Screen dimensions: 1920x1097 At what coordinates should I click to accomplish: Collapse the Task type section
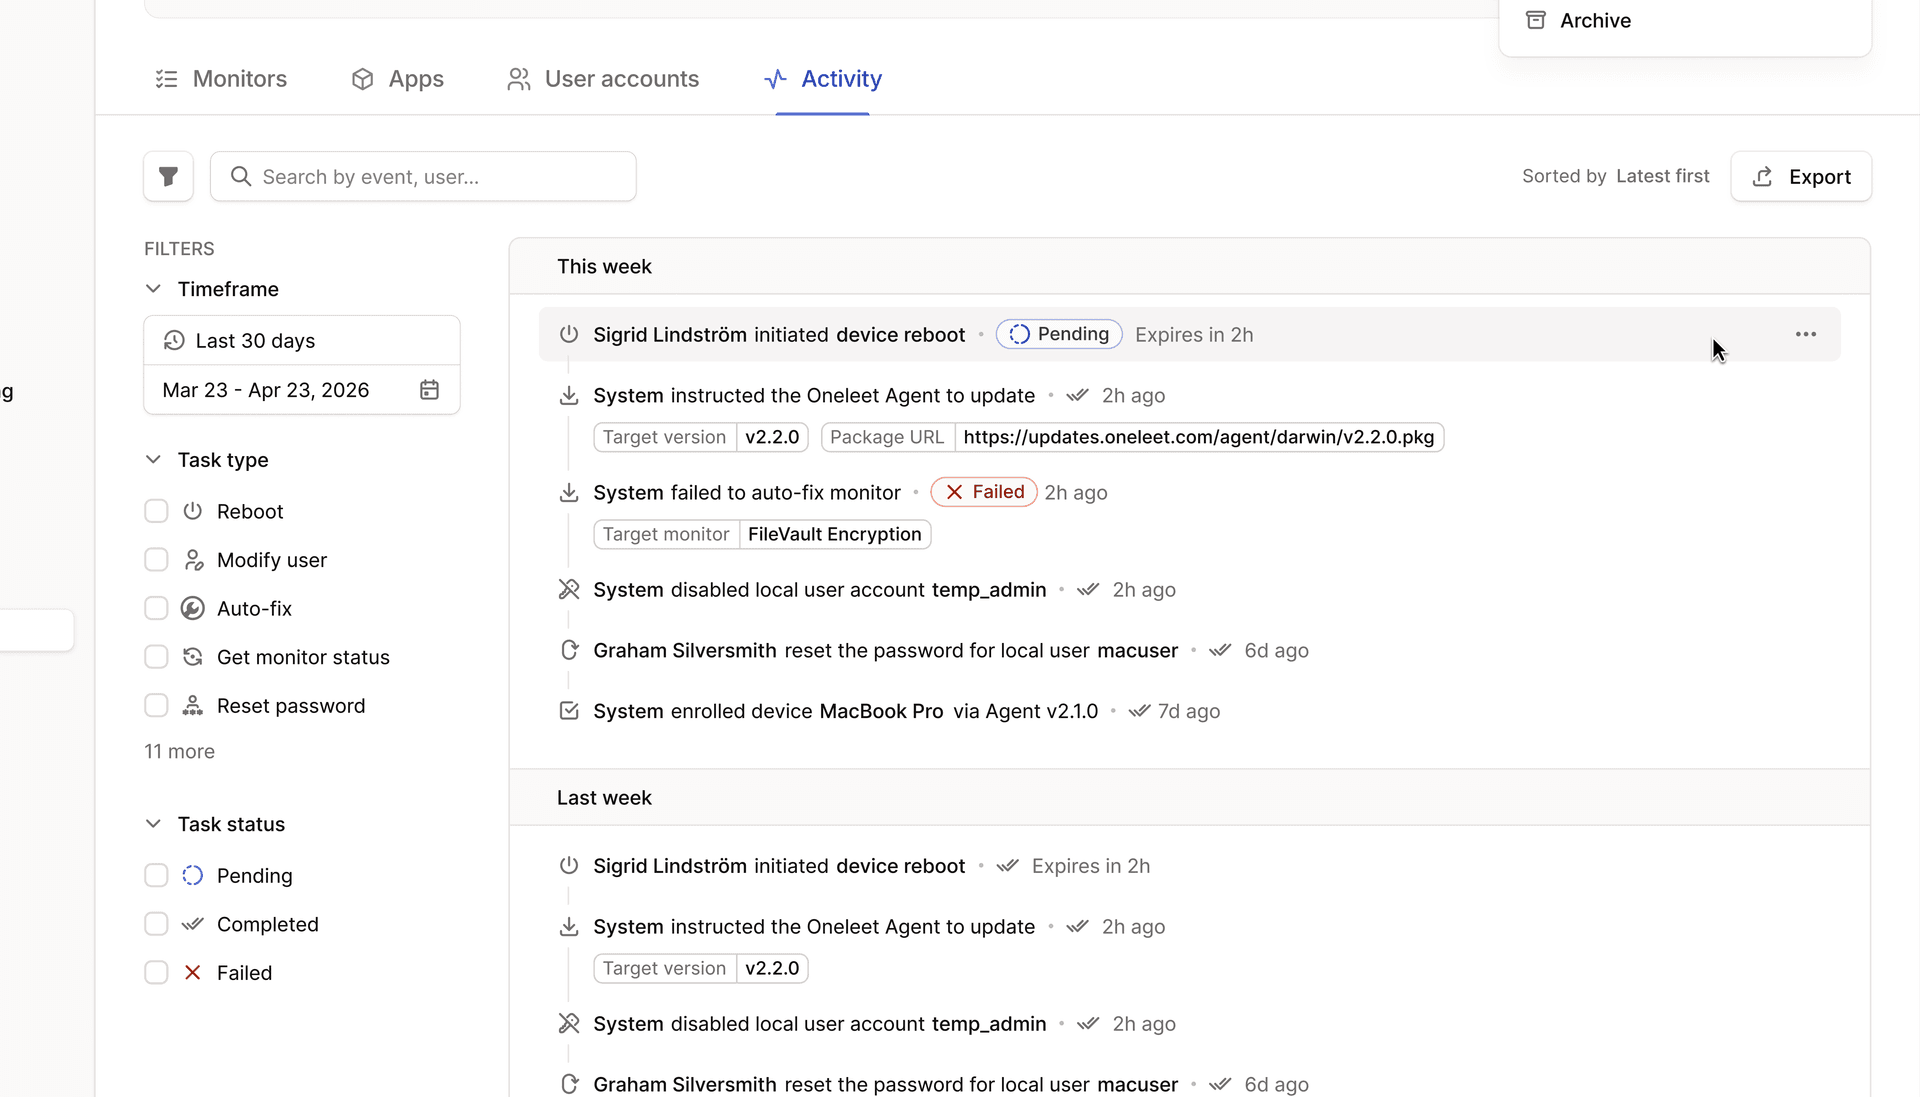(153, 459)
